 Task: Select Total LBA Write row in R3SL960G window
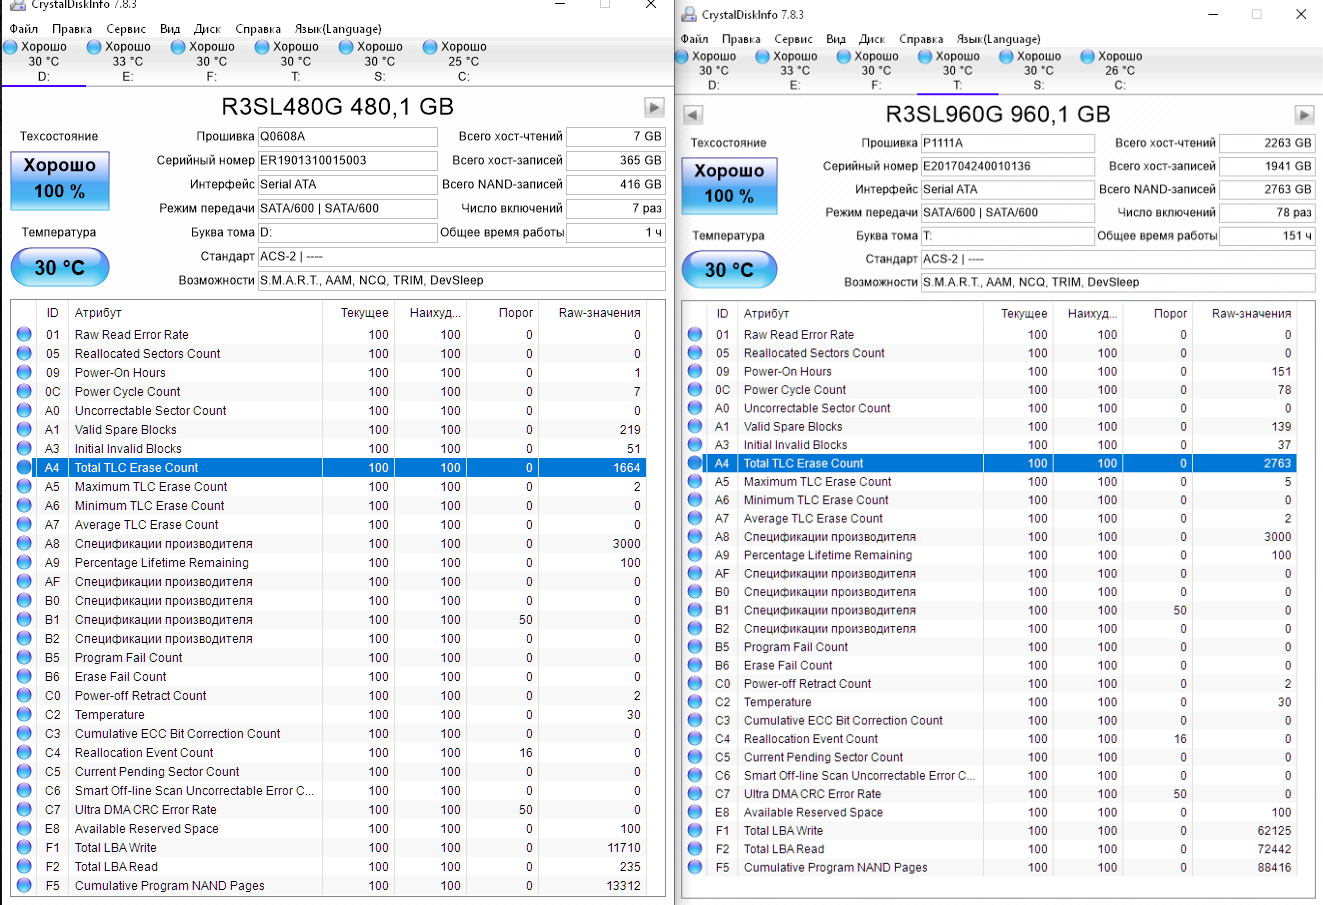[x=990, y=831]
